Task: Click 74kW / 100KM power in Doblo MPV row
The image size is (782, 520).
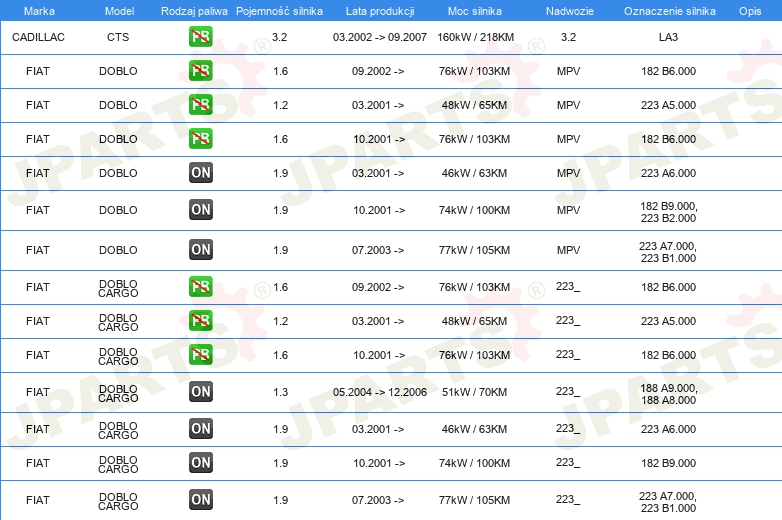Action: coord(474,210)
